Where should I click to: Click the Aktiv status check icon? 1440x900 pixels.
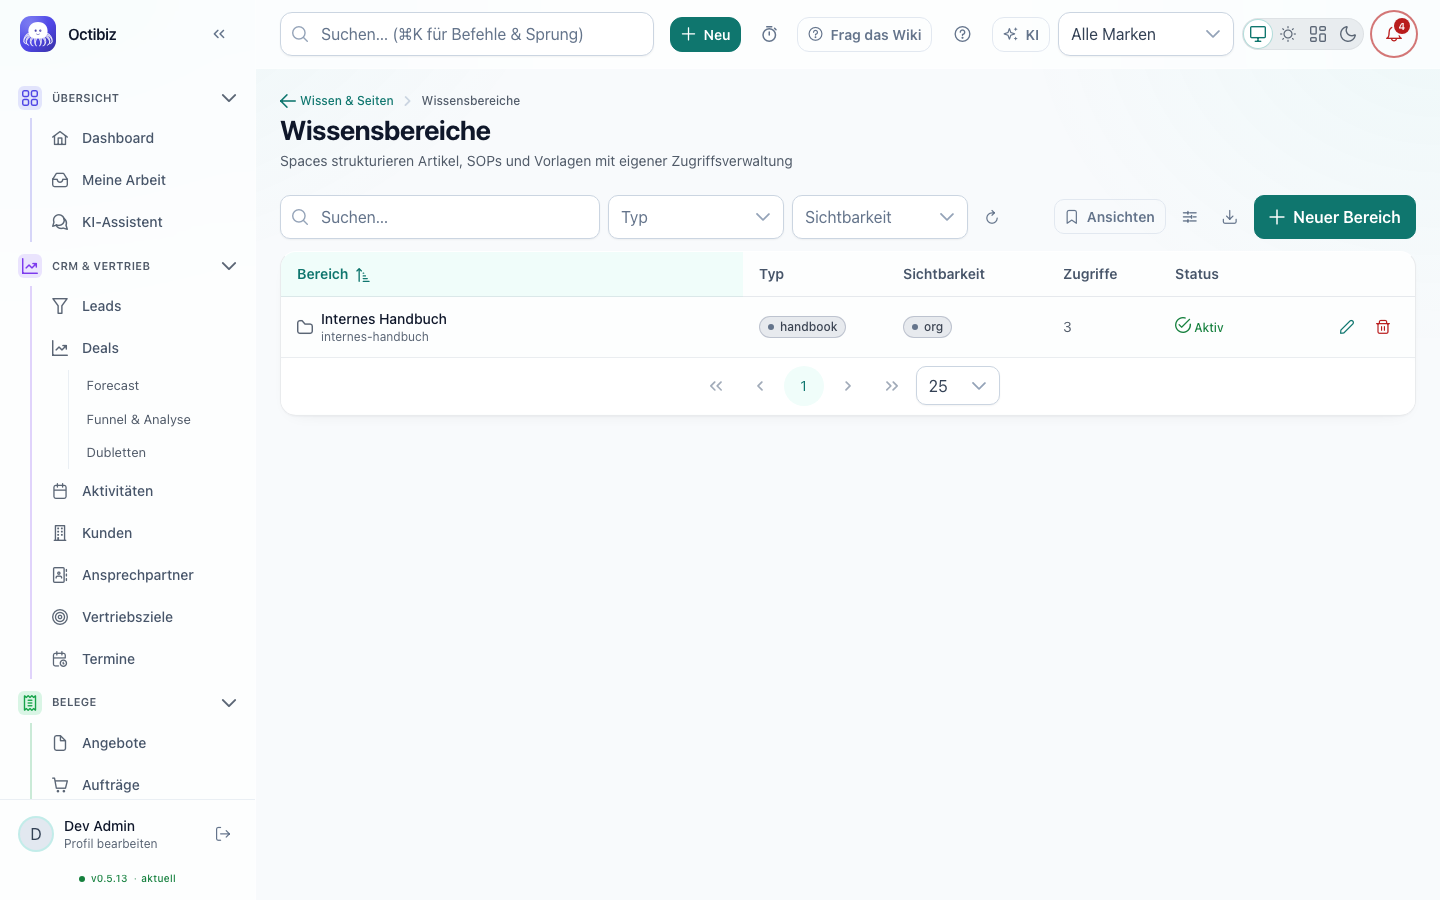(1183, 325)
